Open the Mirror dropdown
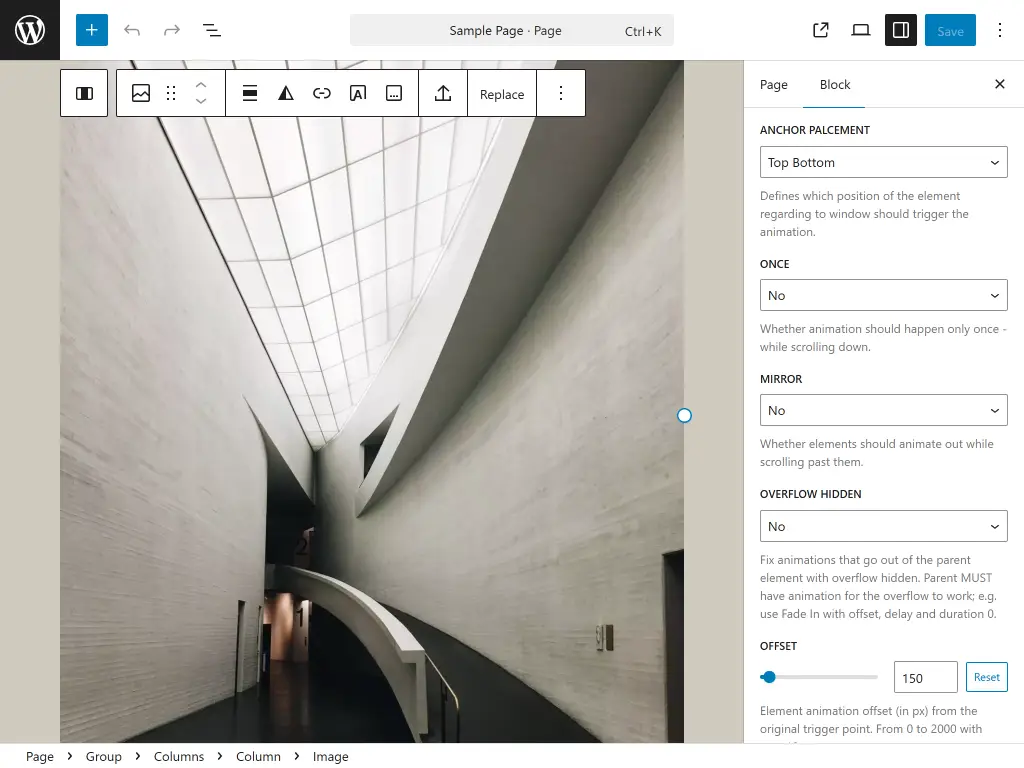This screenshot has height=768, width=1024. (883, 410)
